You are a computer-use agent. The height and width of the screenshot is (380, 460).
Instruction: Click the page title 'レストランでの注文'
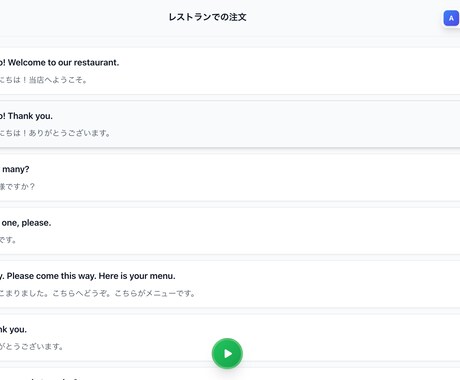coord(207,17)
